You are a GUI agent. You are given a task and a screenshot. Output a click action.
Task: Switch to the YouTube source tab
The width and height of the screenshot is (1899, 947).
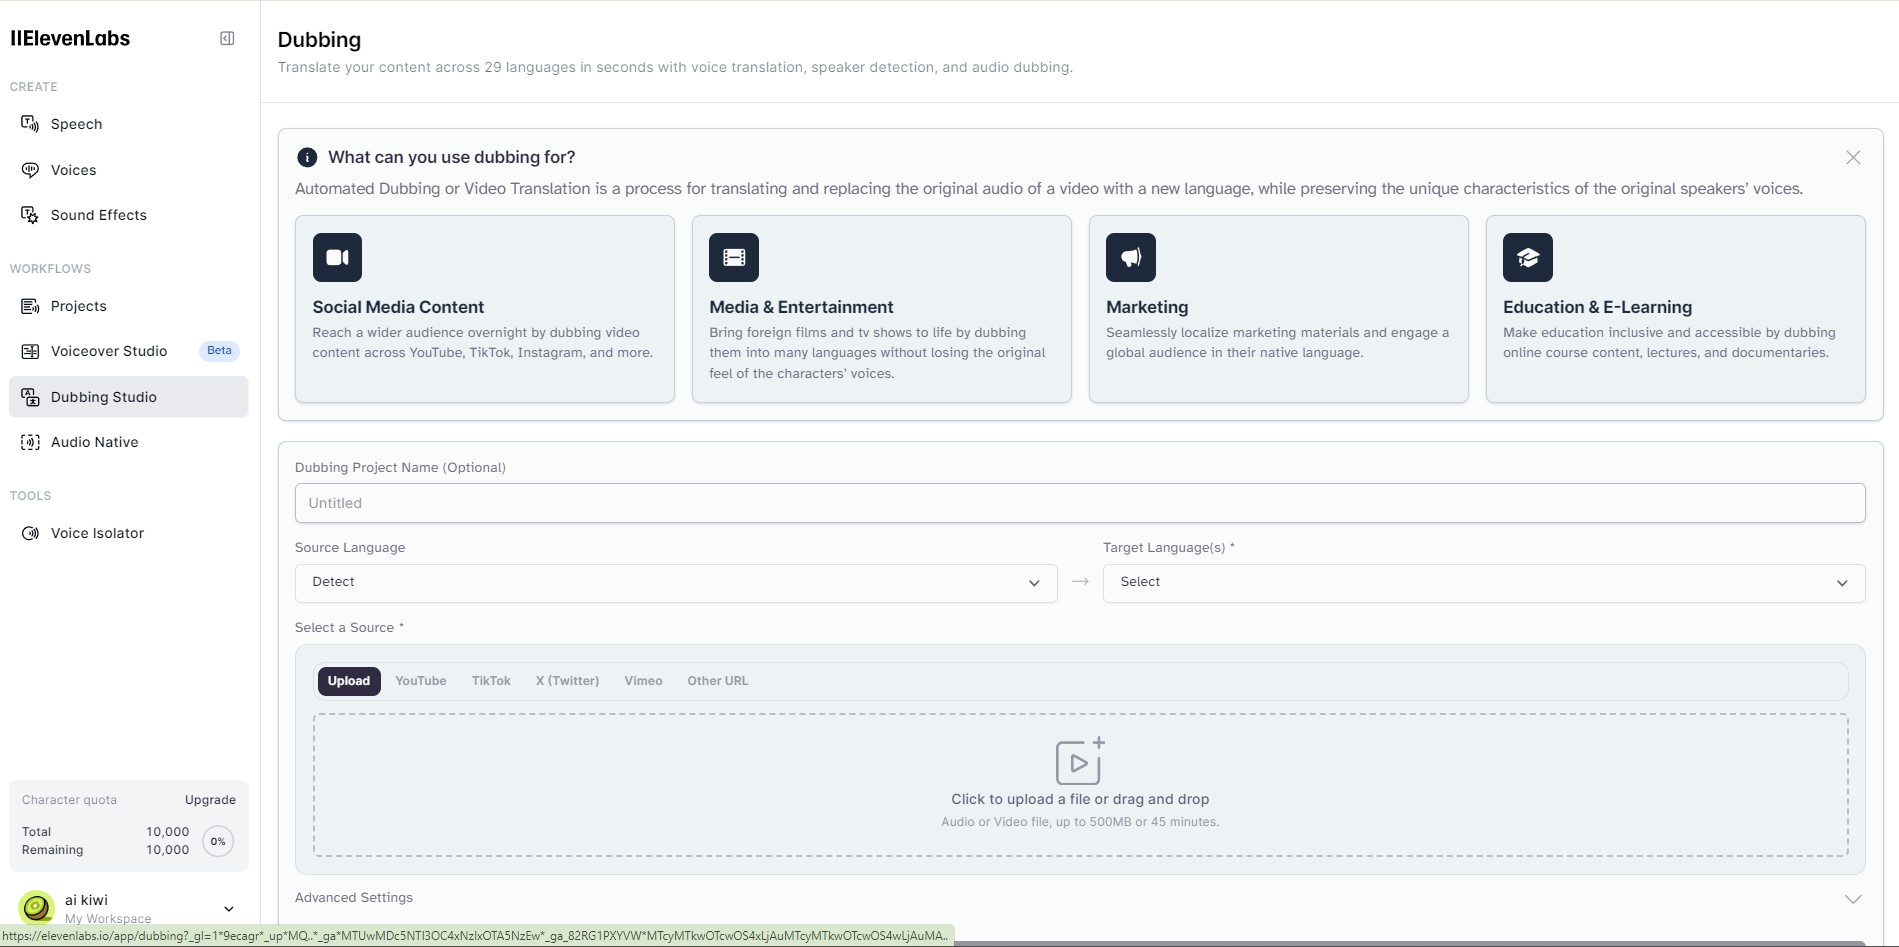pos(421,681)
